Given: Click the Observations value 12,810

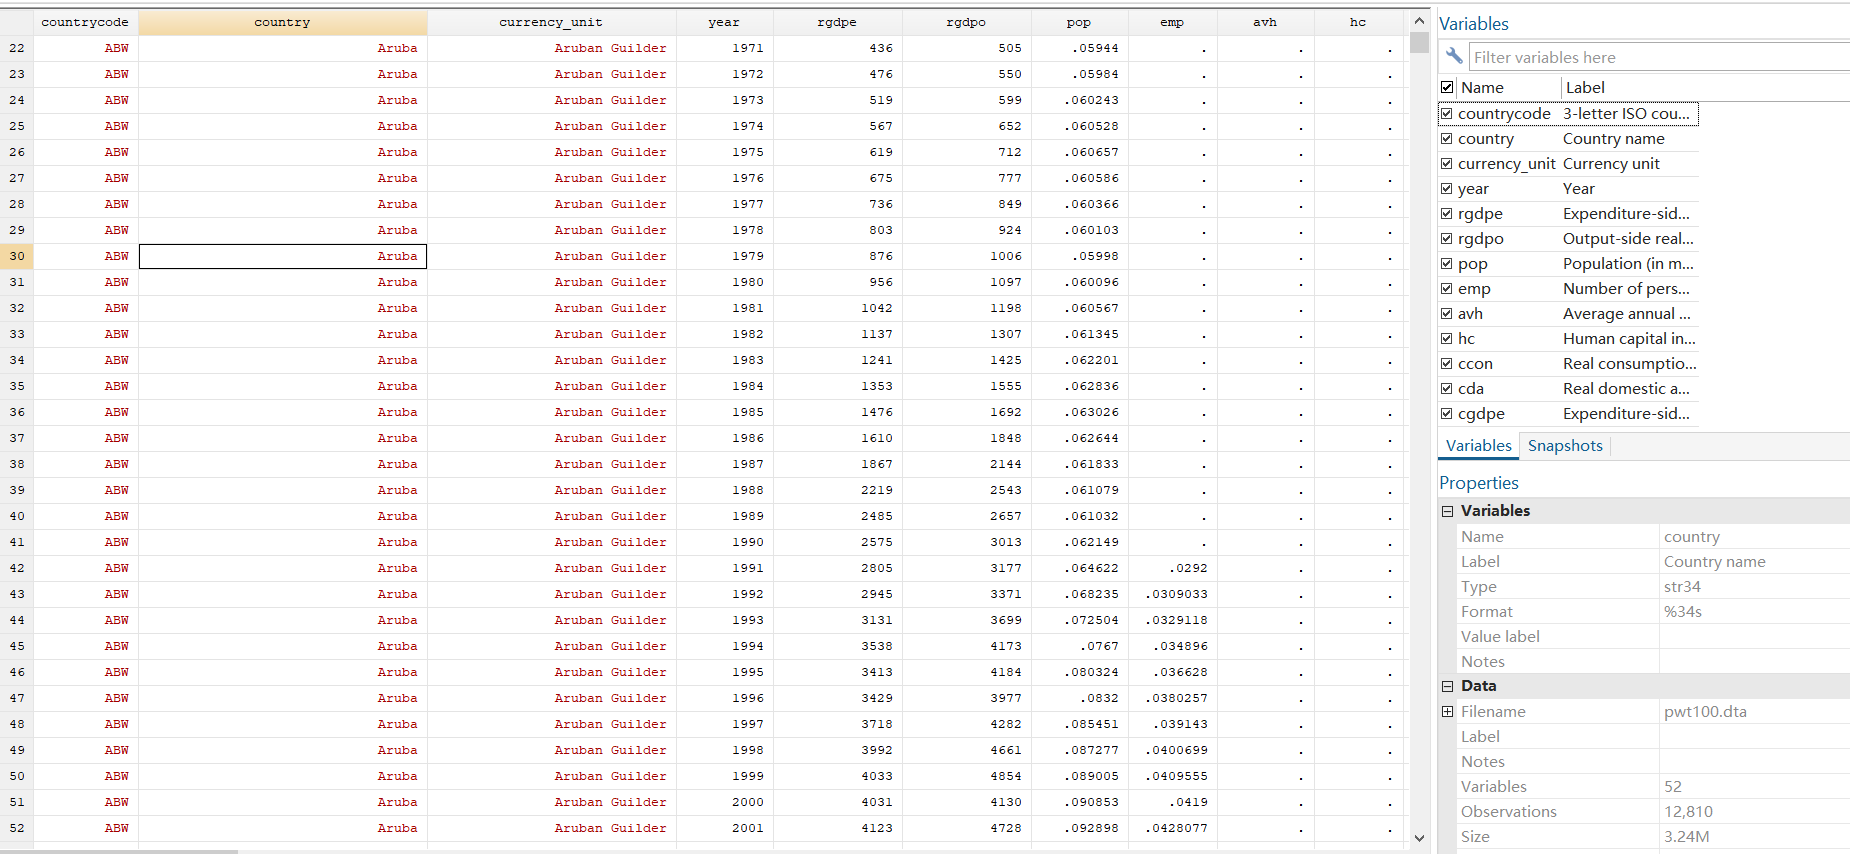Looking at the screenshot, I should 1688,812.
